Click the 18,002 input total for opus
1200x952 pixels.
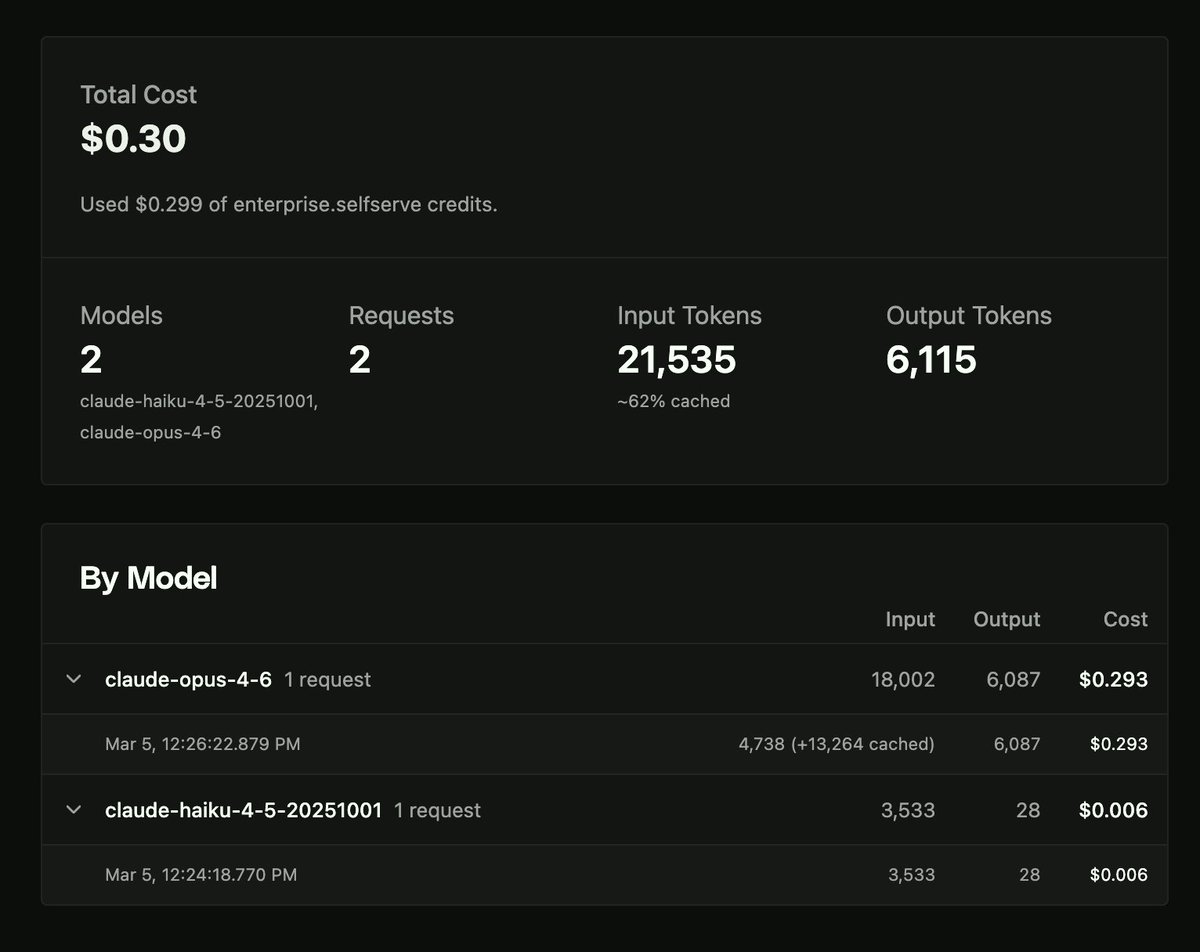click(903, 680)
